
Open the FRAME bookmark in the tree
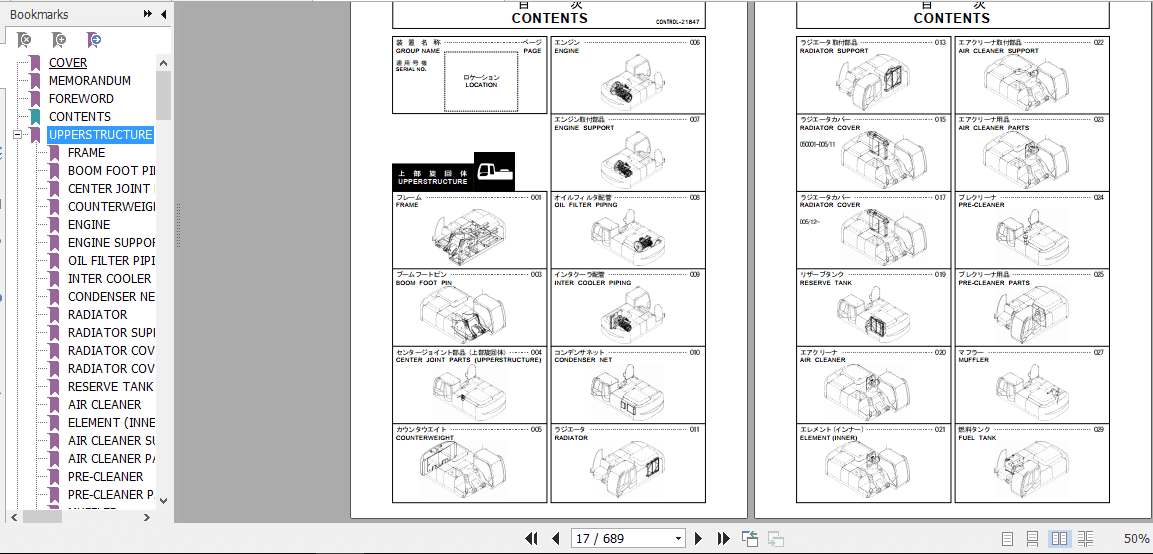(86, 153)
